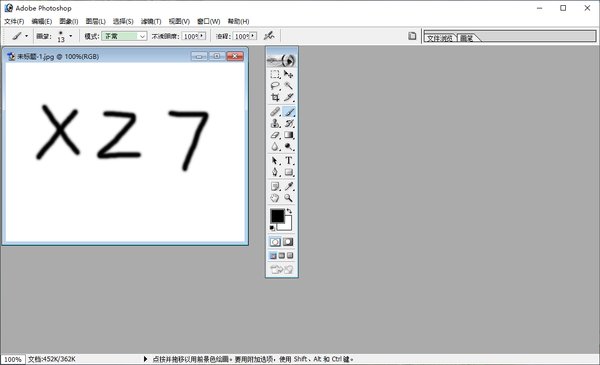Open the 图层(L) menu
This screenshot has width=600, height=365.
(95, 21)
